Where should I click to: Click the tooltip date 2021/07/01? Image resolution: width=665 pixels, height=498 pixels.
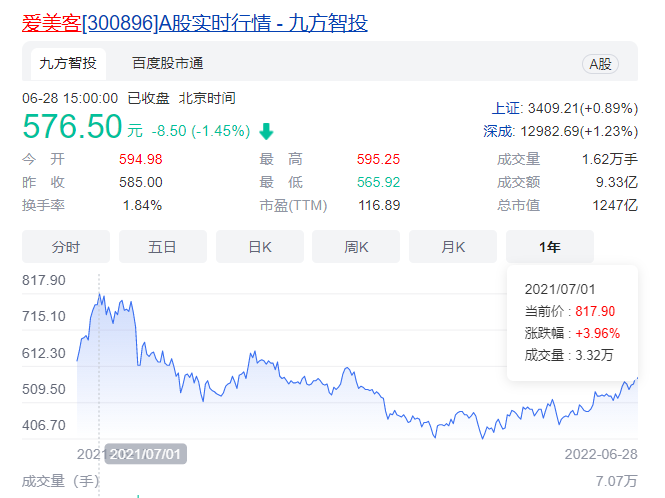pyautogui.click(x=560, y=289)
